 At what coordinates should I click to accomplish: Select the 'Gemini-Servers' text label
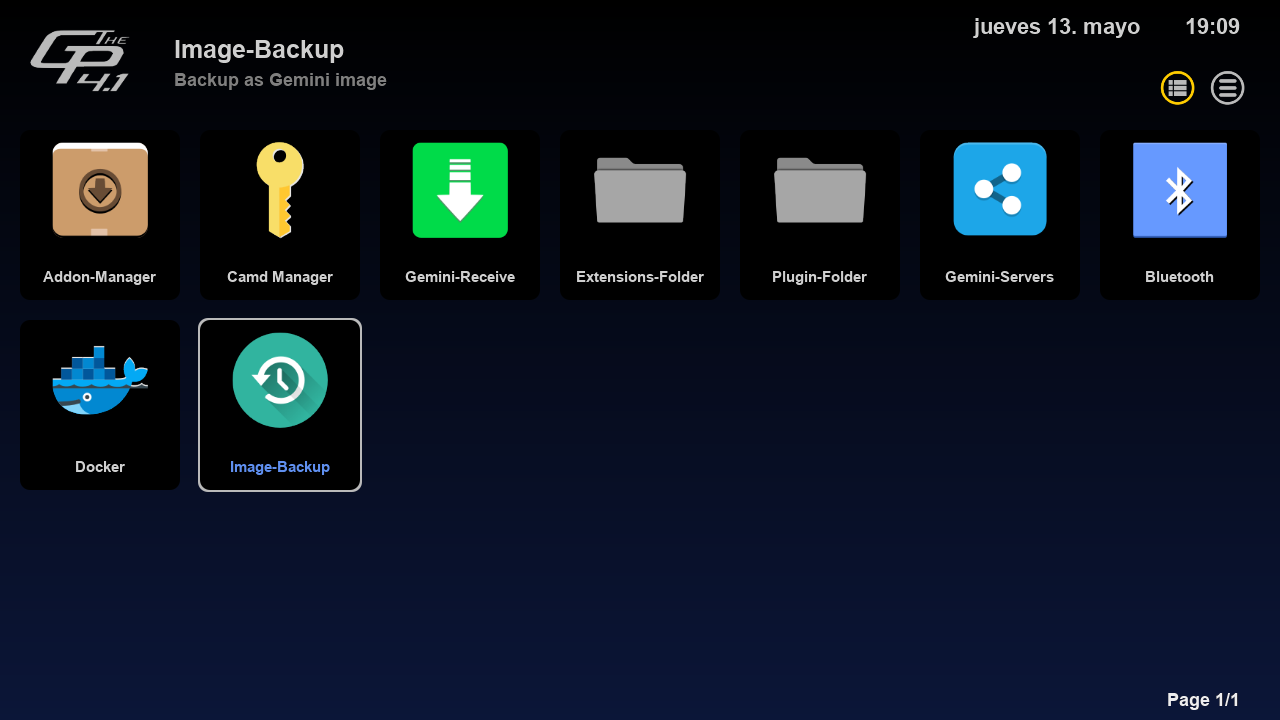(1000, 277)
